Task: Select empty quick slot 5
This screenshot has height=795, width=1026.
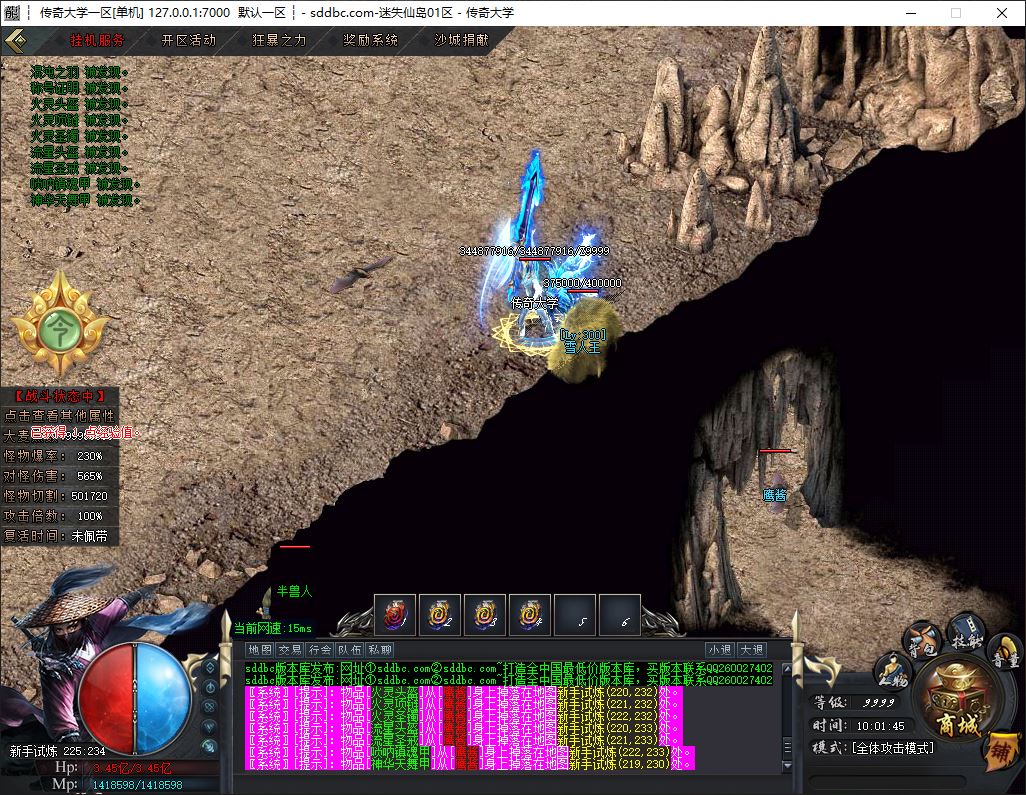Action: point(575,615)
